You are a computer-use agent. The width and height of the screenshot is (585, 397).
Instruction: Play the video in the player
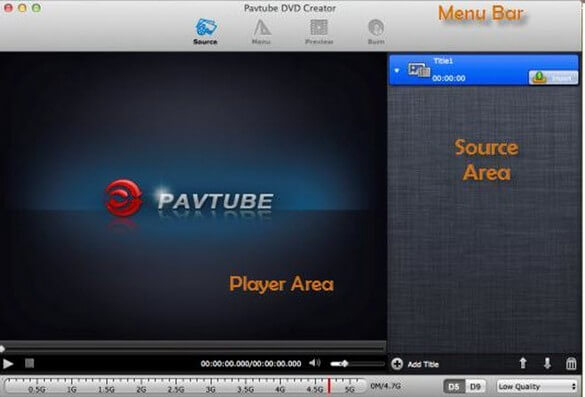click(8, 363)
